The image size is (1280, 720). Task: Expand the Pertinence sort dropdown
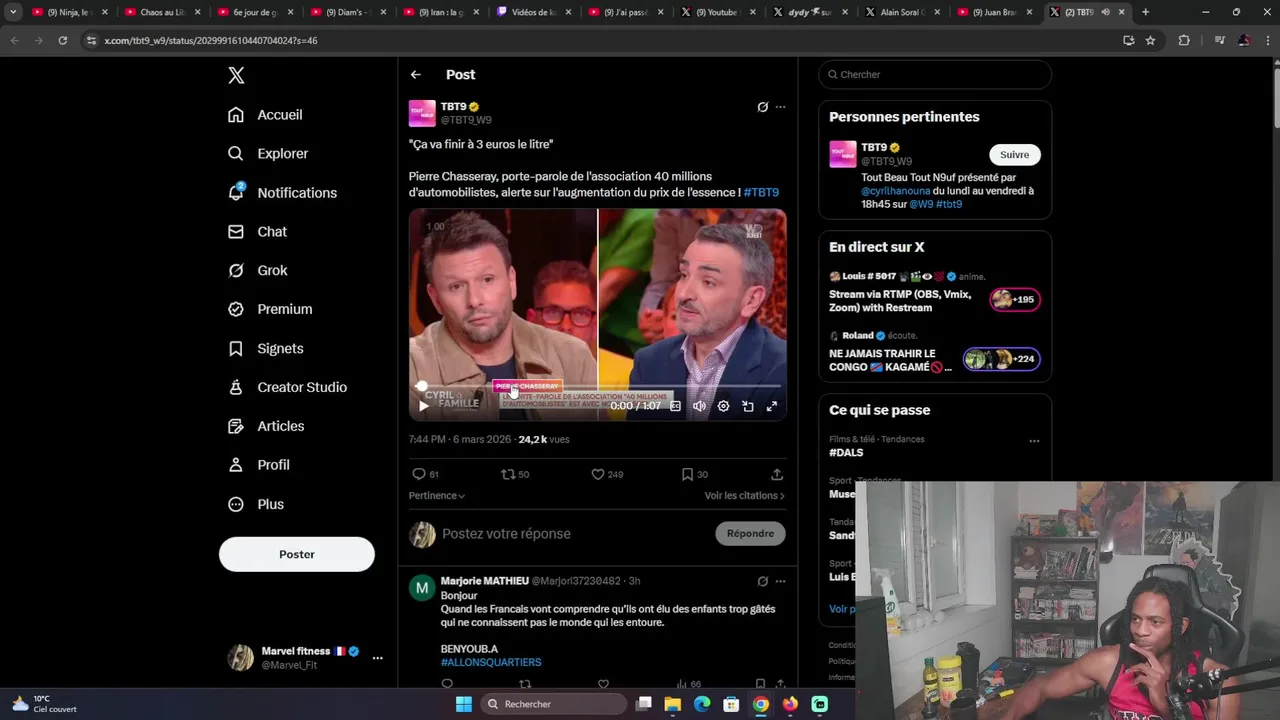(x=437, y=496)
